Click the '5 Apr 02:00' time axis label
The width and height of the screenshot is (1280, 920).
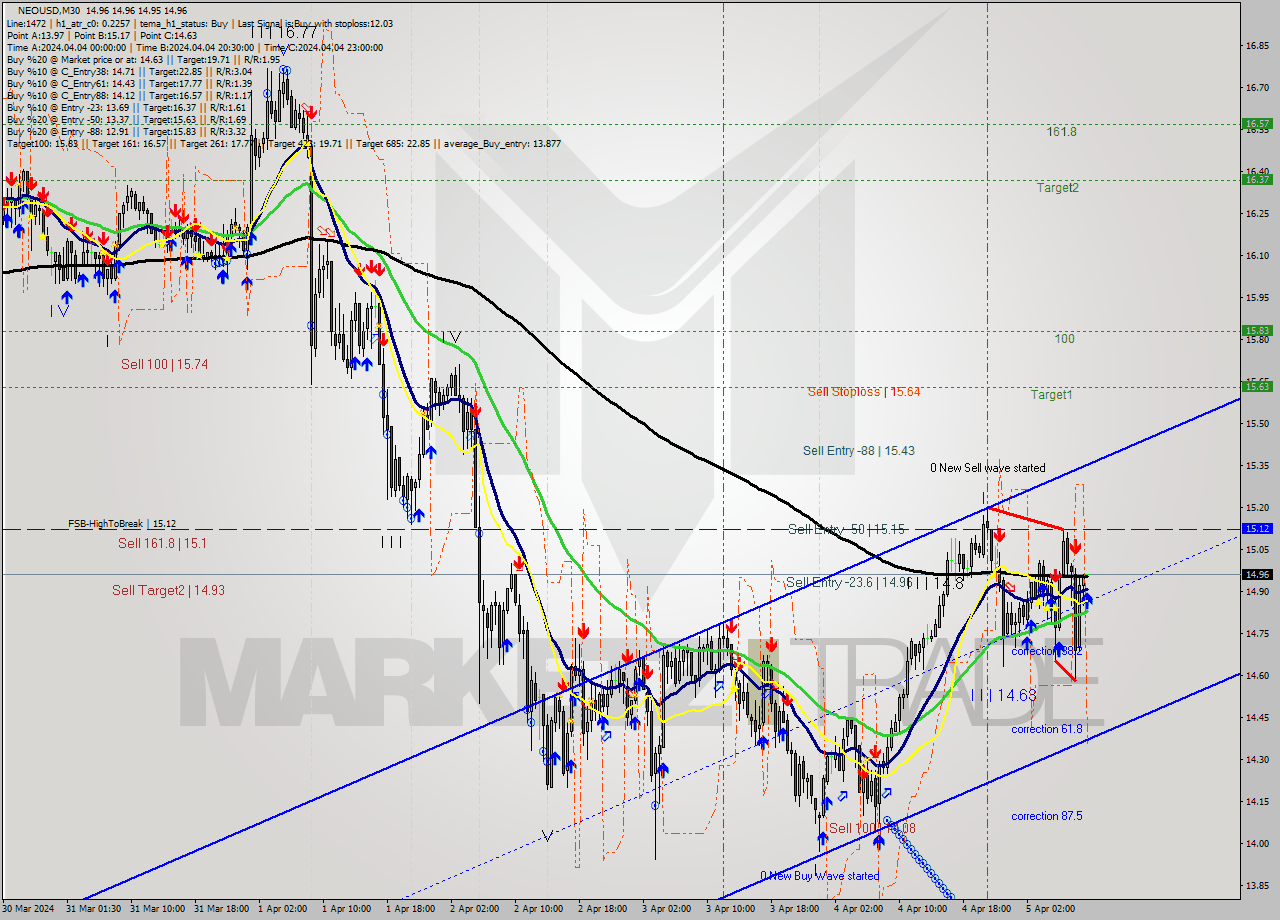click(1051, 908)
